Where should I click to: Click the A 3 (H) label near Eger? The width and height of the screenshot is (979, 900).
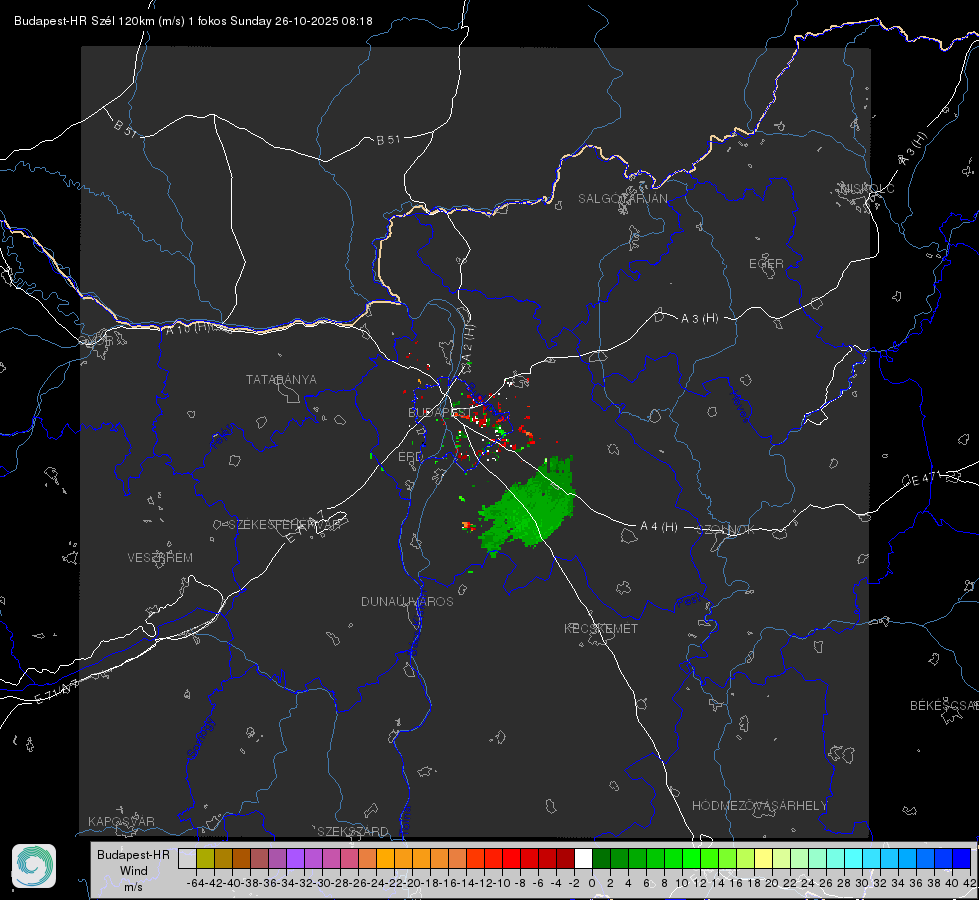699,318
